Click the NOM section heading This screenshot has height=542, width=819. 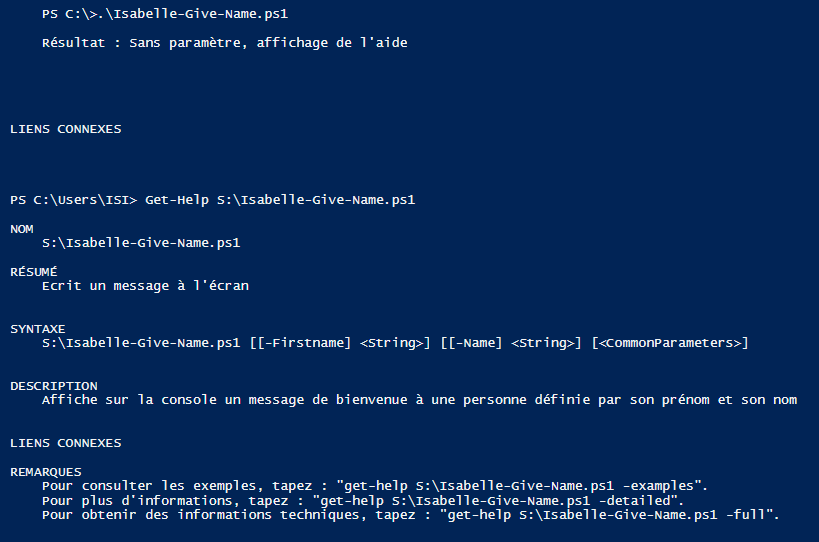(x=22, y=229)
